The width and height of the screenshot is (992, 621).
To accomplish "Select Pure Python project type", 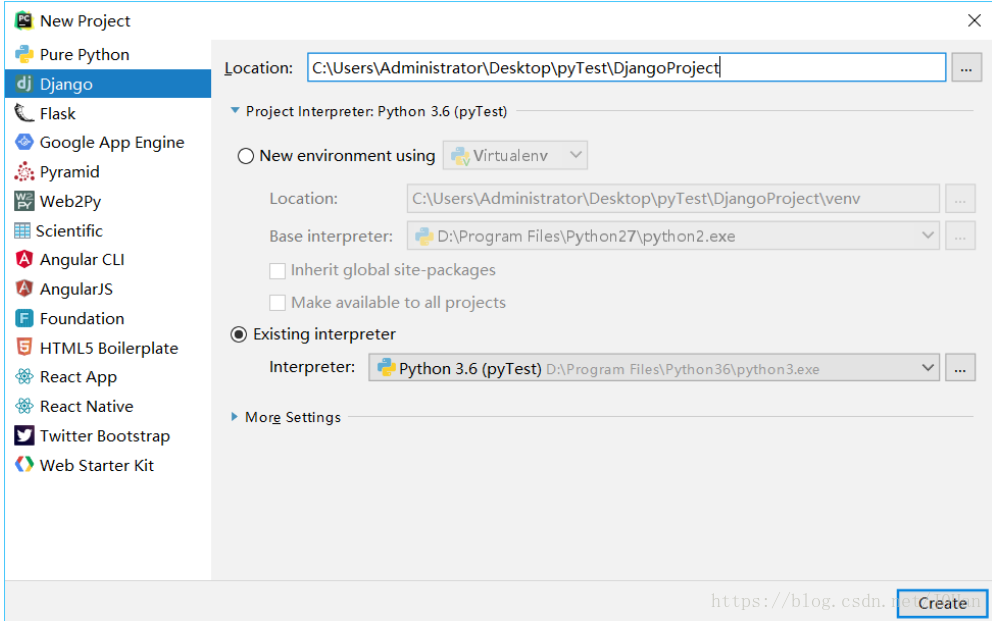I will (108, 54).
